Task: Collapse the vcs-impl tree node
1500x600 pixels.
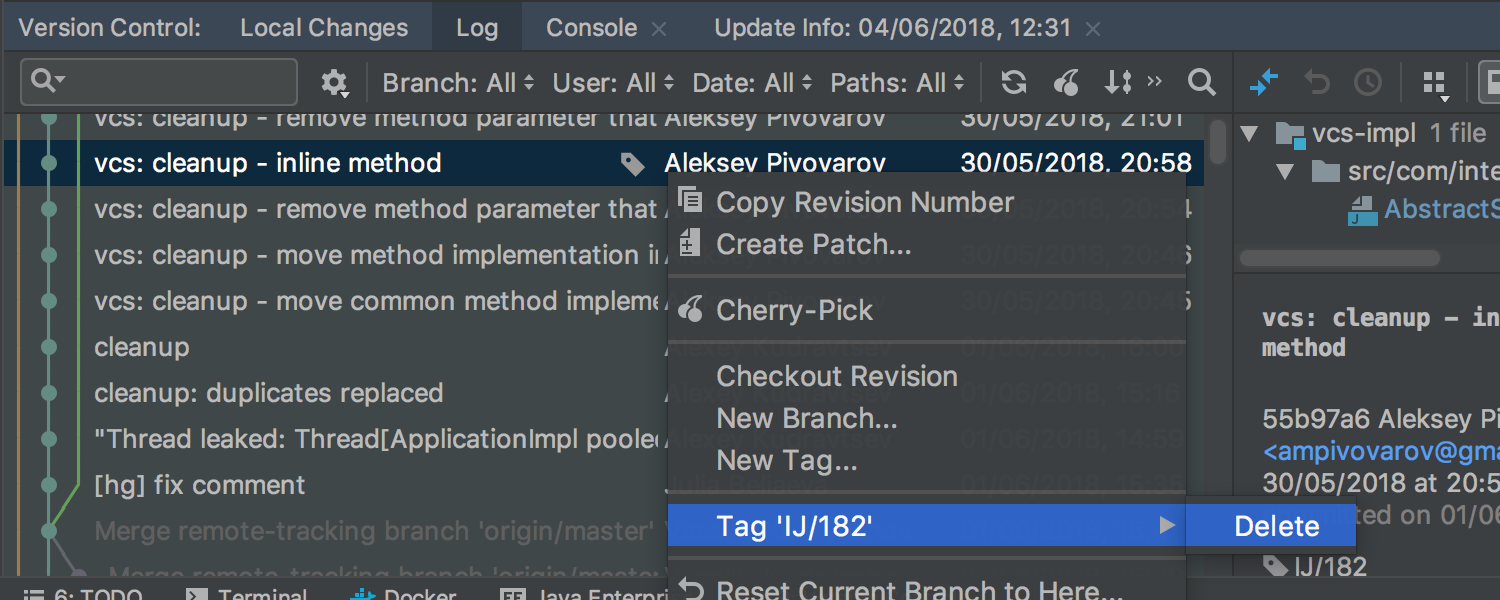Action: (1248, 133)
